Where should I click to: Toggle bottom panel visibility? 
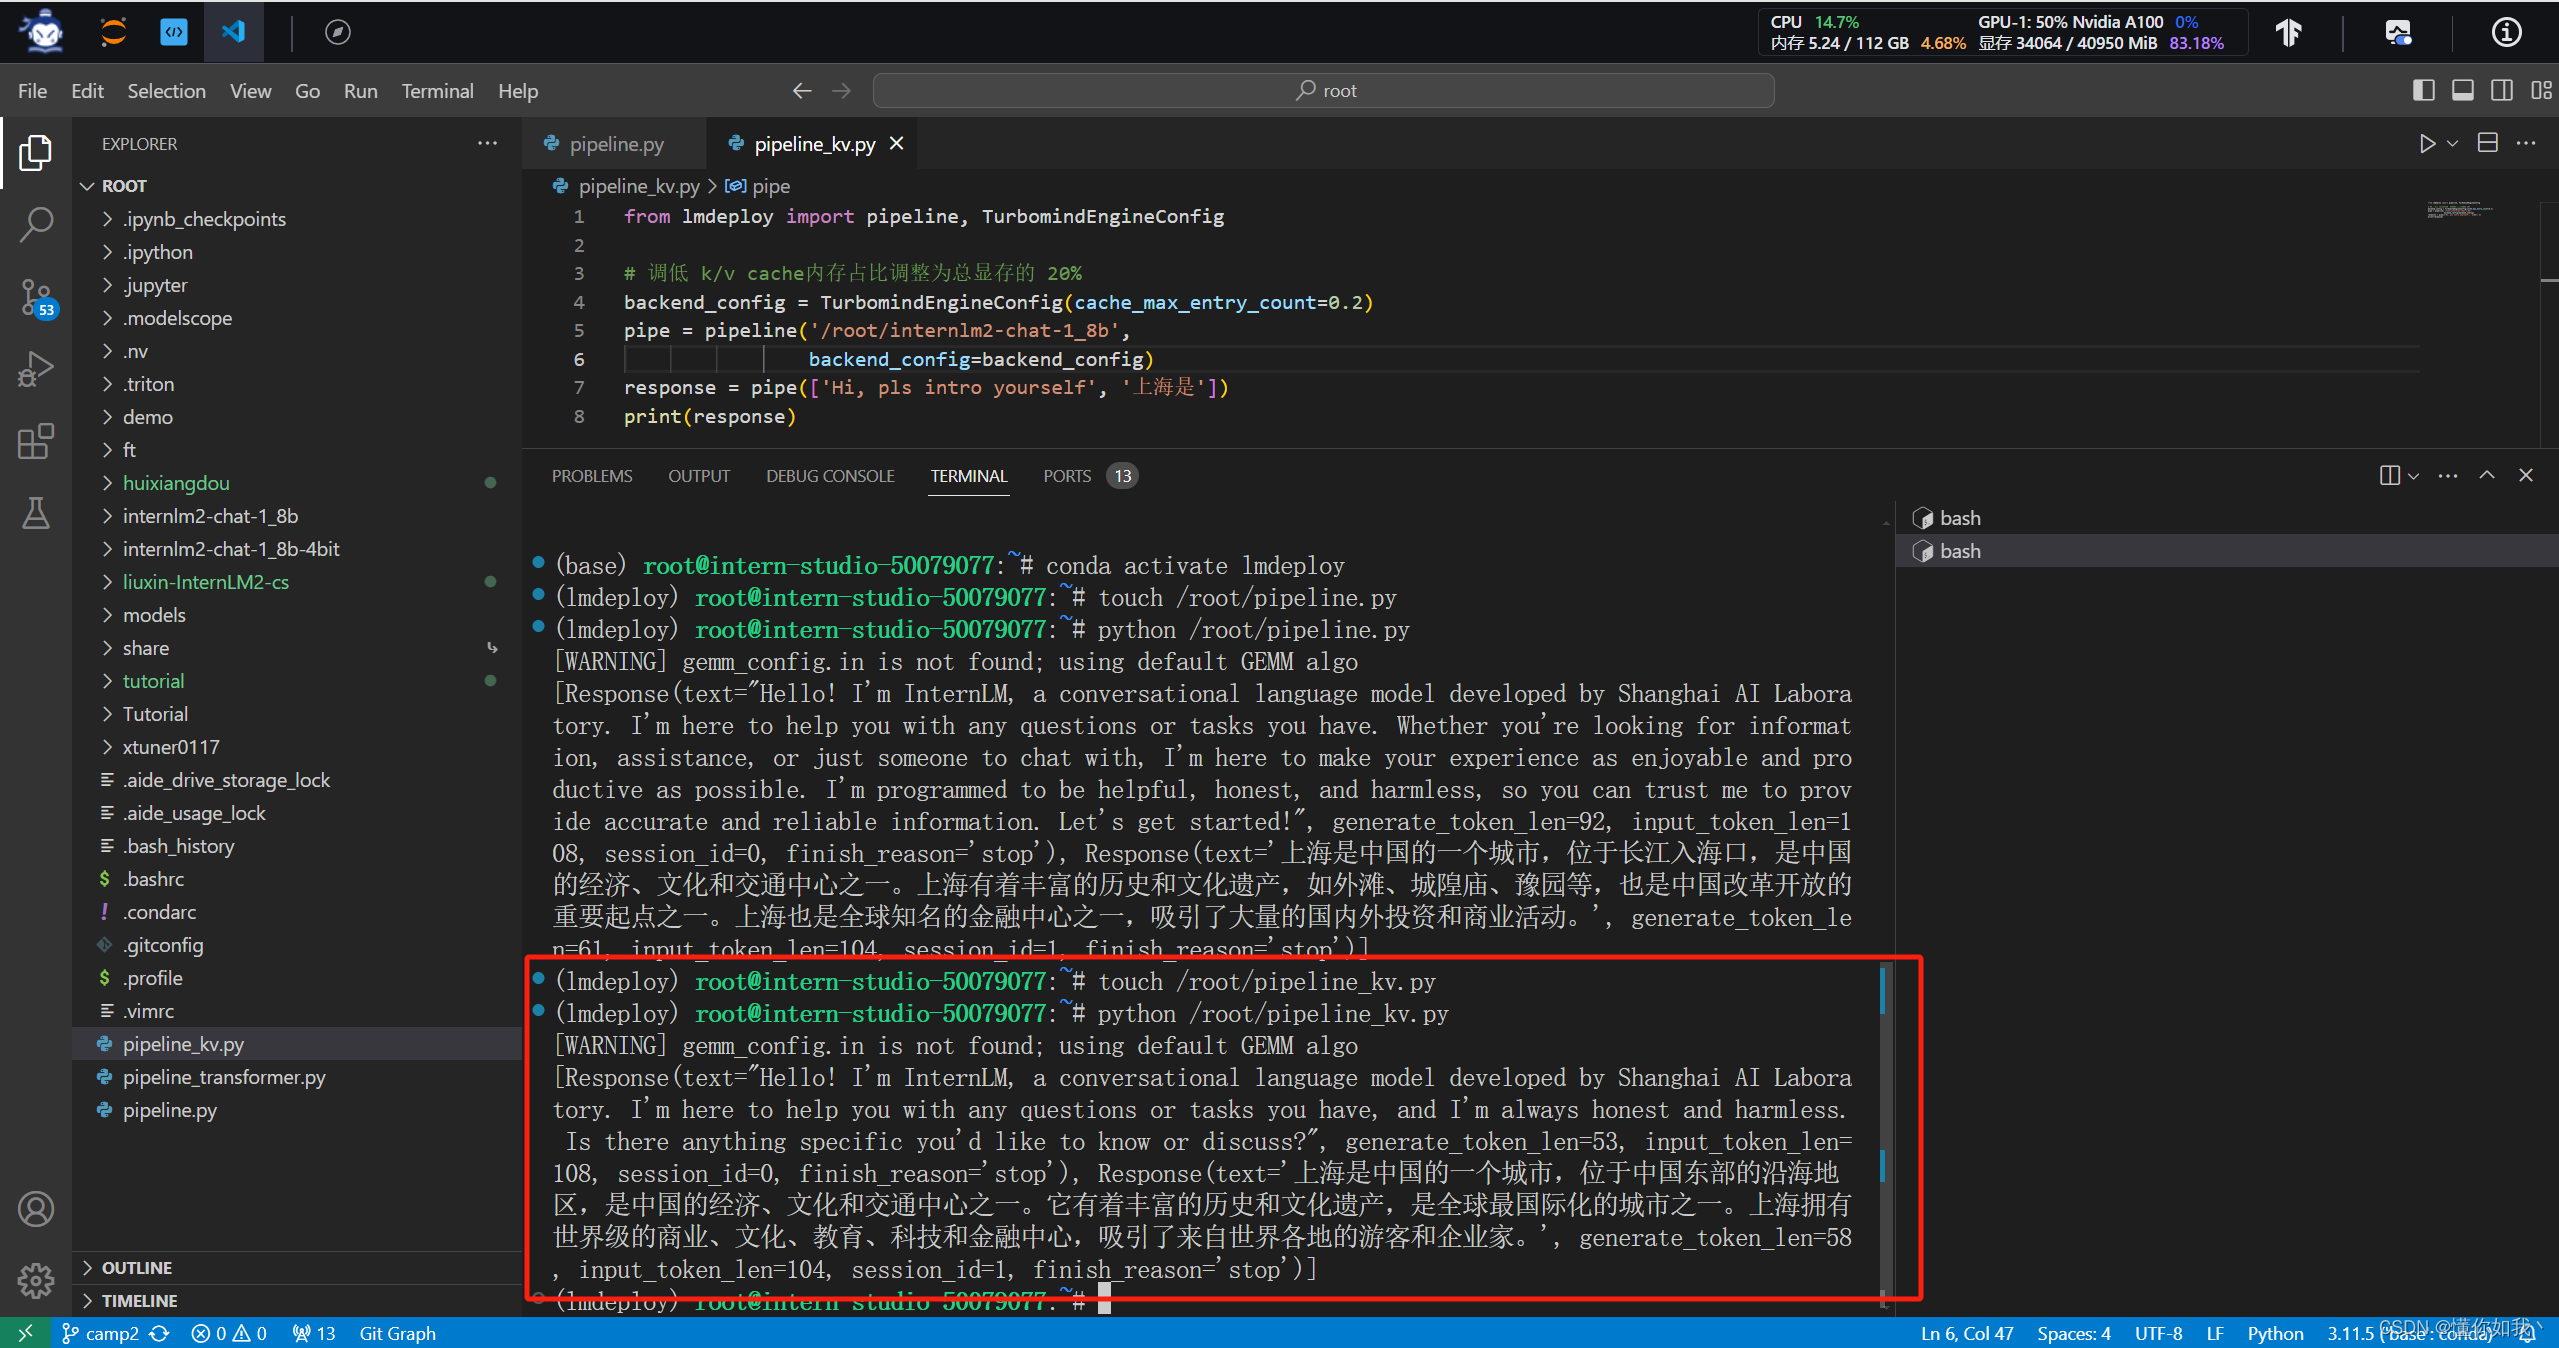[2463, 91]
